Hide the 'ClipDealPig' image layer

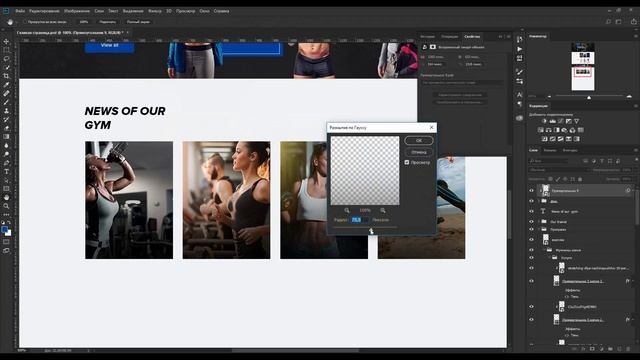(x=531, y=307)
